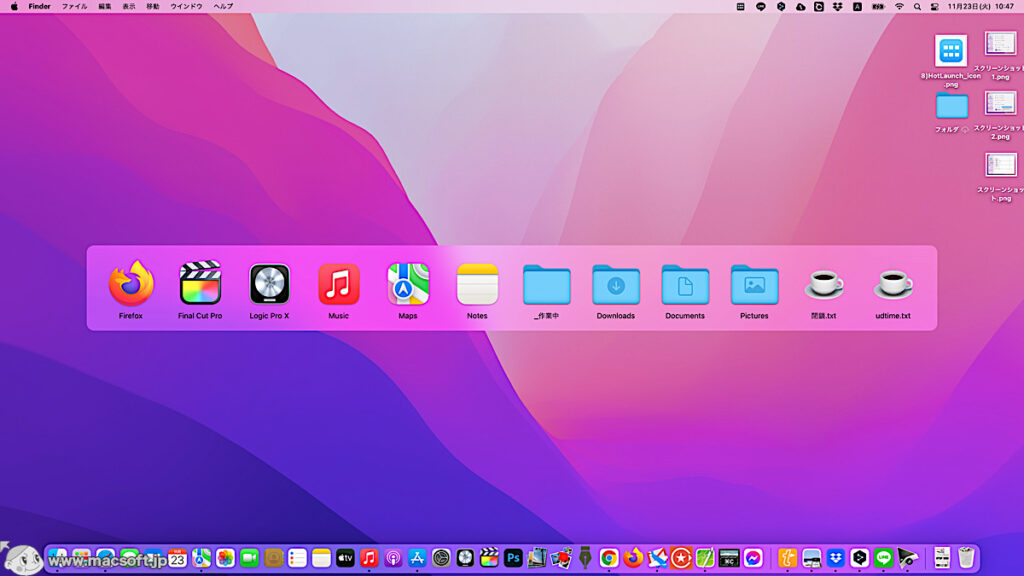This screenshot has height=576, width=1024.
Task: Launch Firefox from the HotLaunch panel
Action: 131,283
